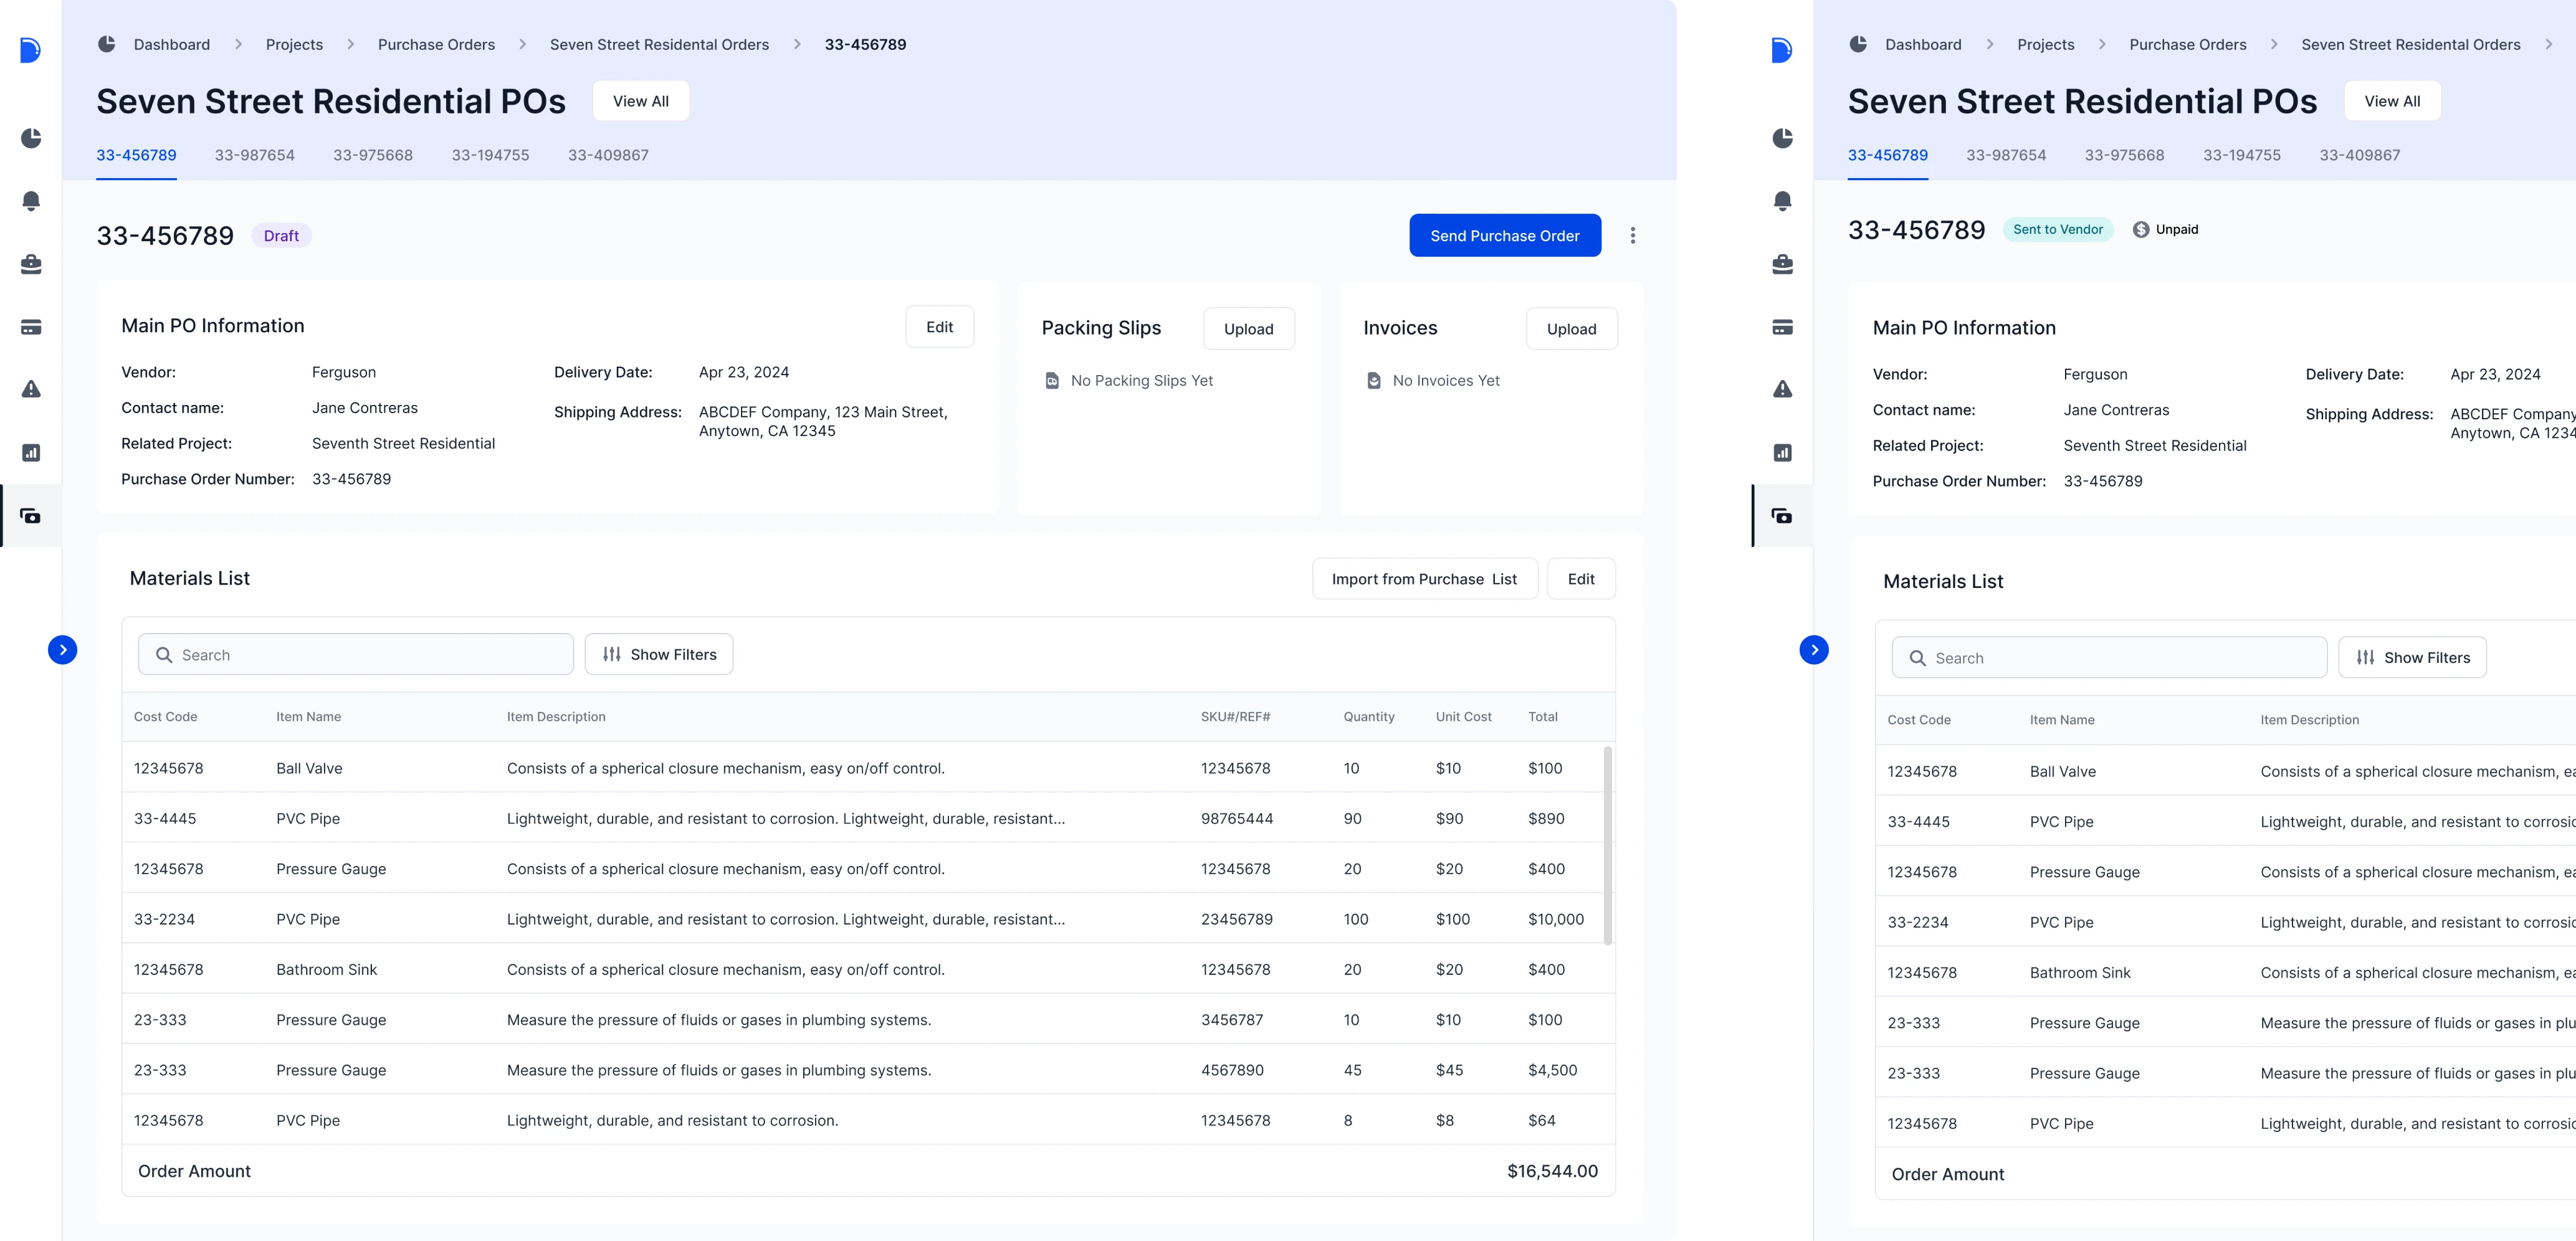The image size is (2576, 1241).
Task: Open the warning triangle alerts icon in sidebar
Action: pyautogui.click(x=31, y=389)
